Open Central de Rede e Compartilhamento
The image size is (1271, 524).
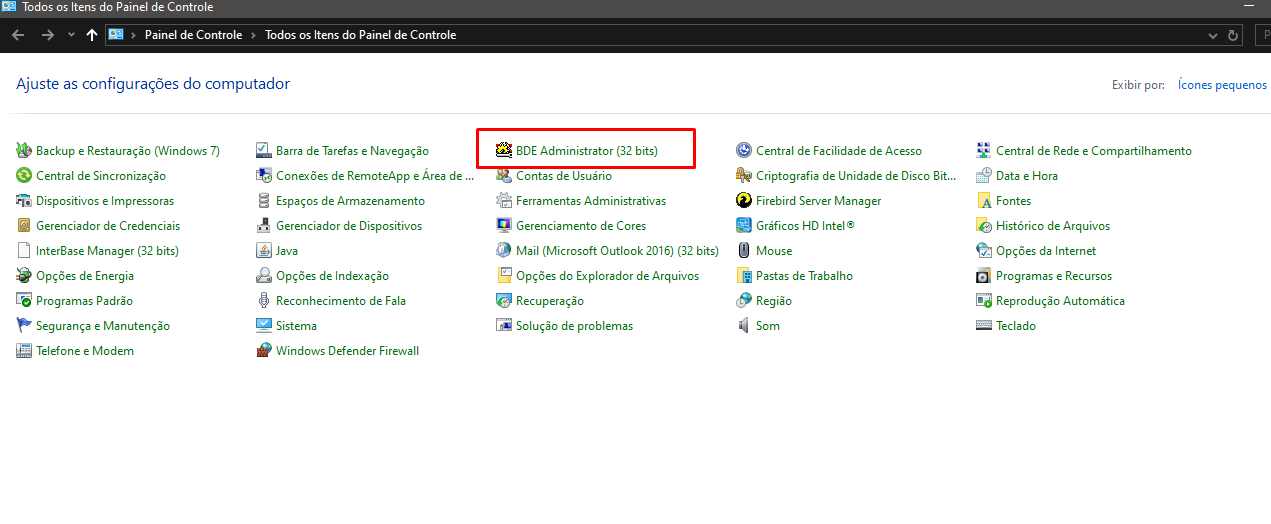coord(1094,151)
